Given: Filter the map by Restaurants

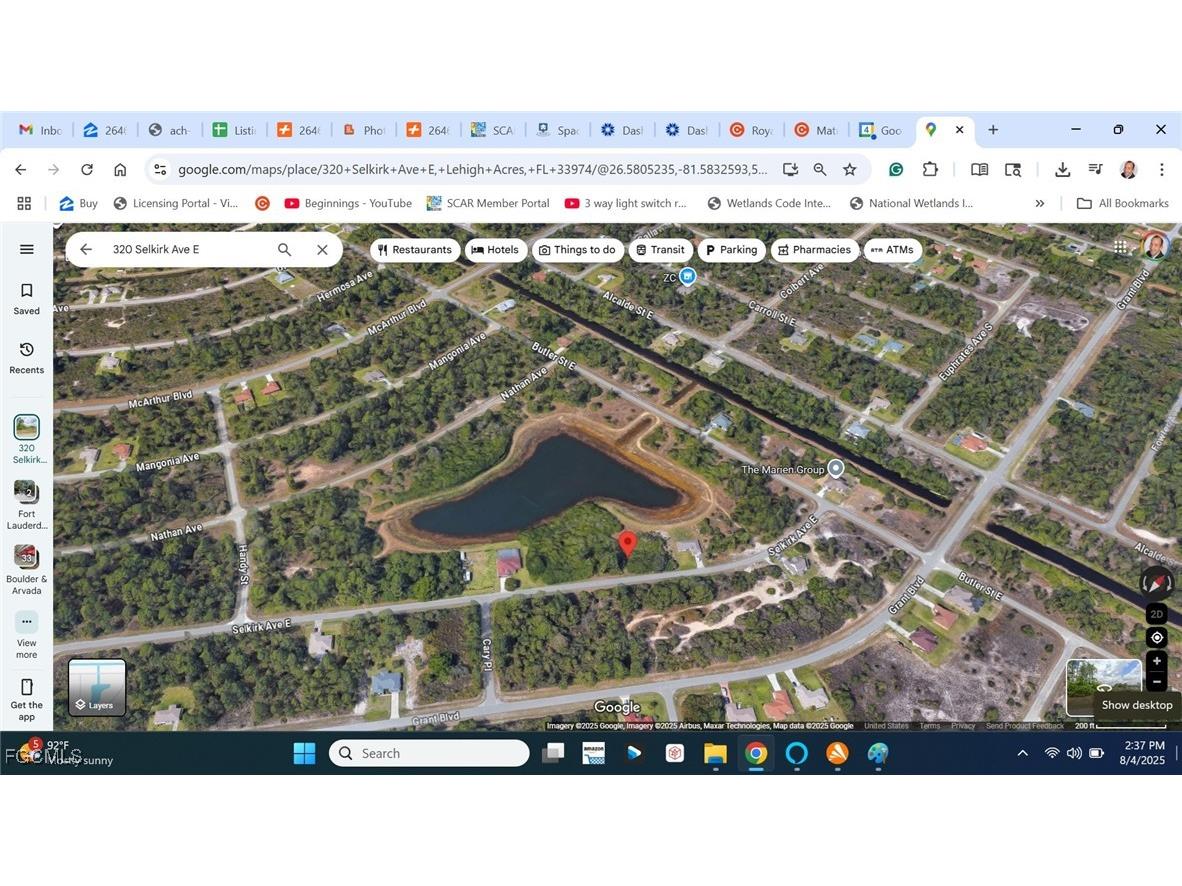Looking at the screenshot, I should [415, 250].
